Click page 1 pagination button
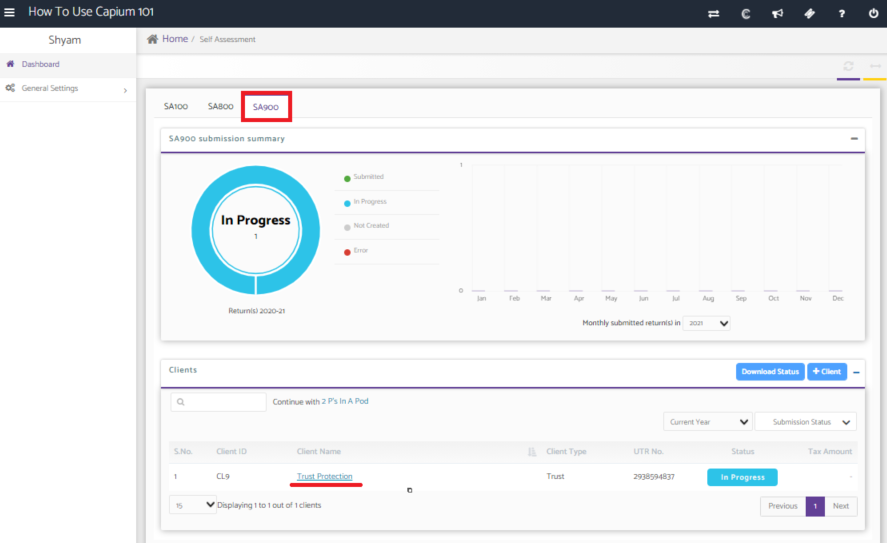 (815, 506)
